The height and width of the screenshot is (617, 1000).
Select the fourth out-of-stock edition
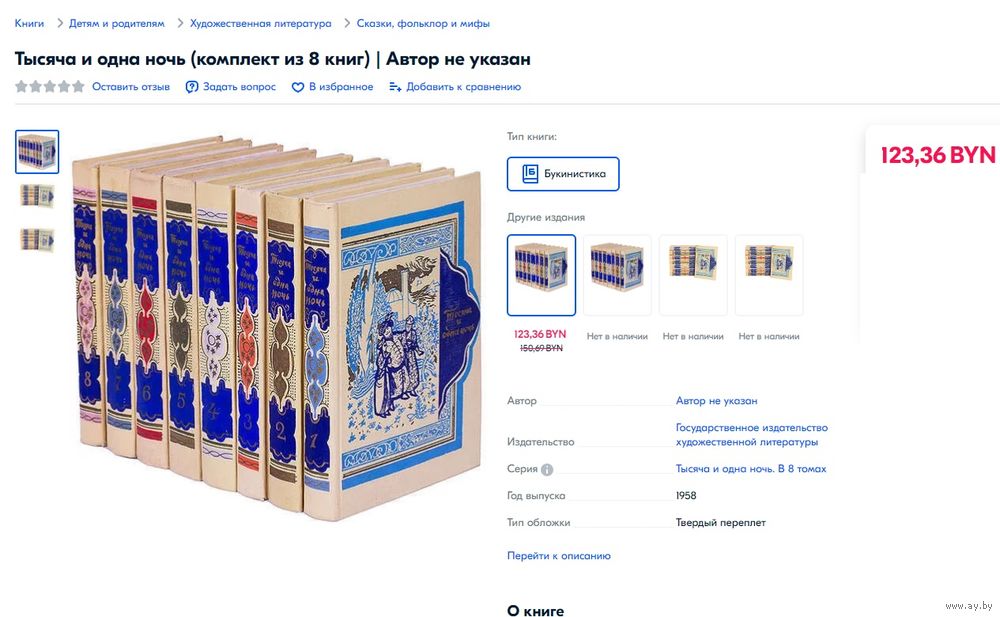click(769, 275)
